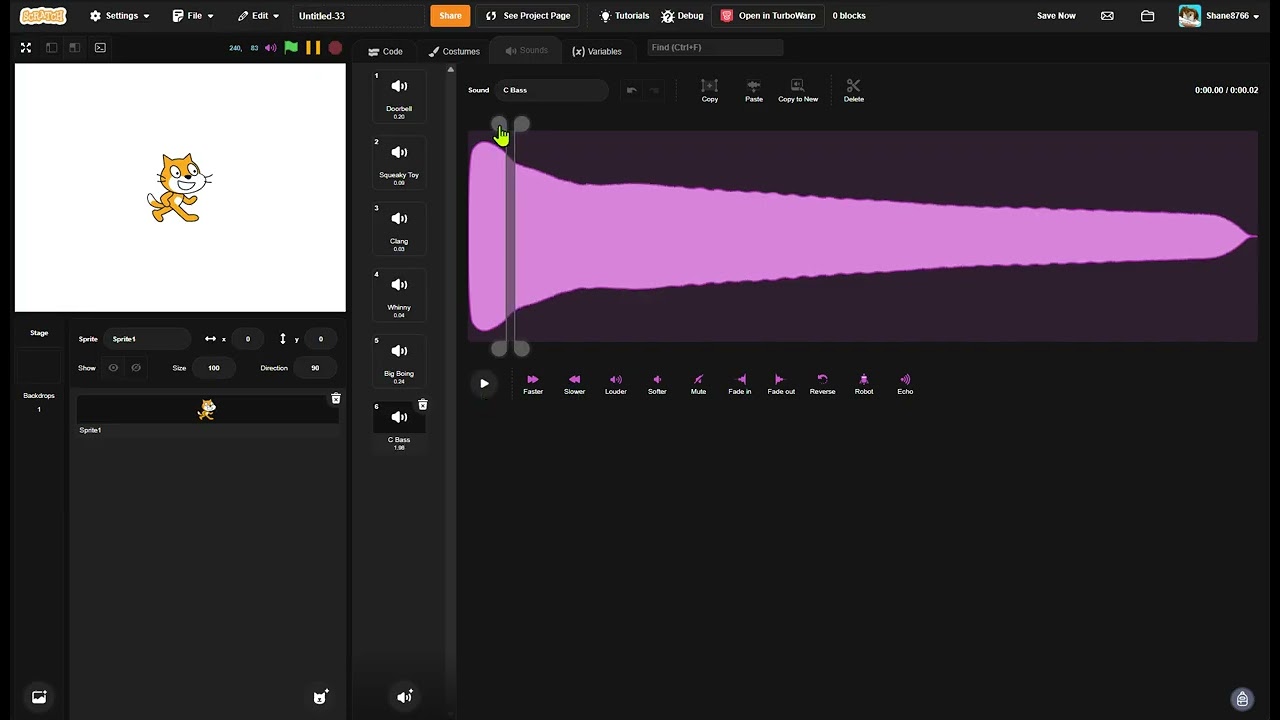Apply the Softer effect
Image resolution: width=1280 pixels, height=720 pixels.
coord(657,384)
